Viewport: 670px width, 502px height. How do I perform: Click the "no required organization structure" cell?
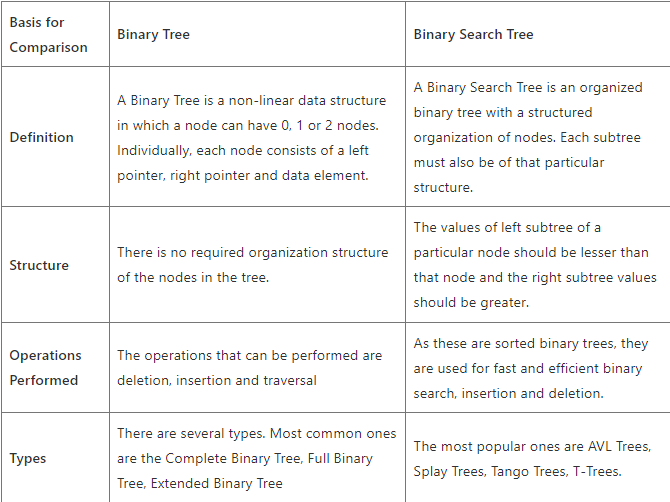pos(252,265)
